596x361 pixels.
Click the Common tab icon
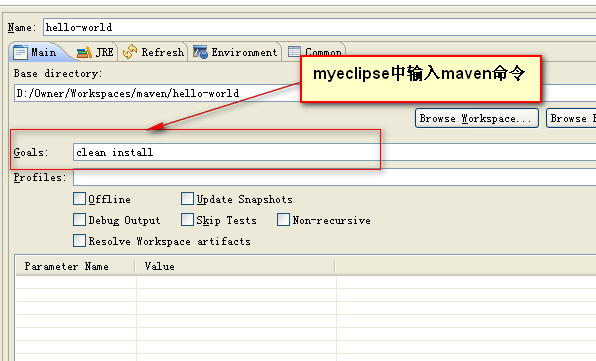point(294,51)
